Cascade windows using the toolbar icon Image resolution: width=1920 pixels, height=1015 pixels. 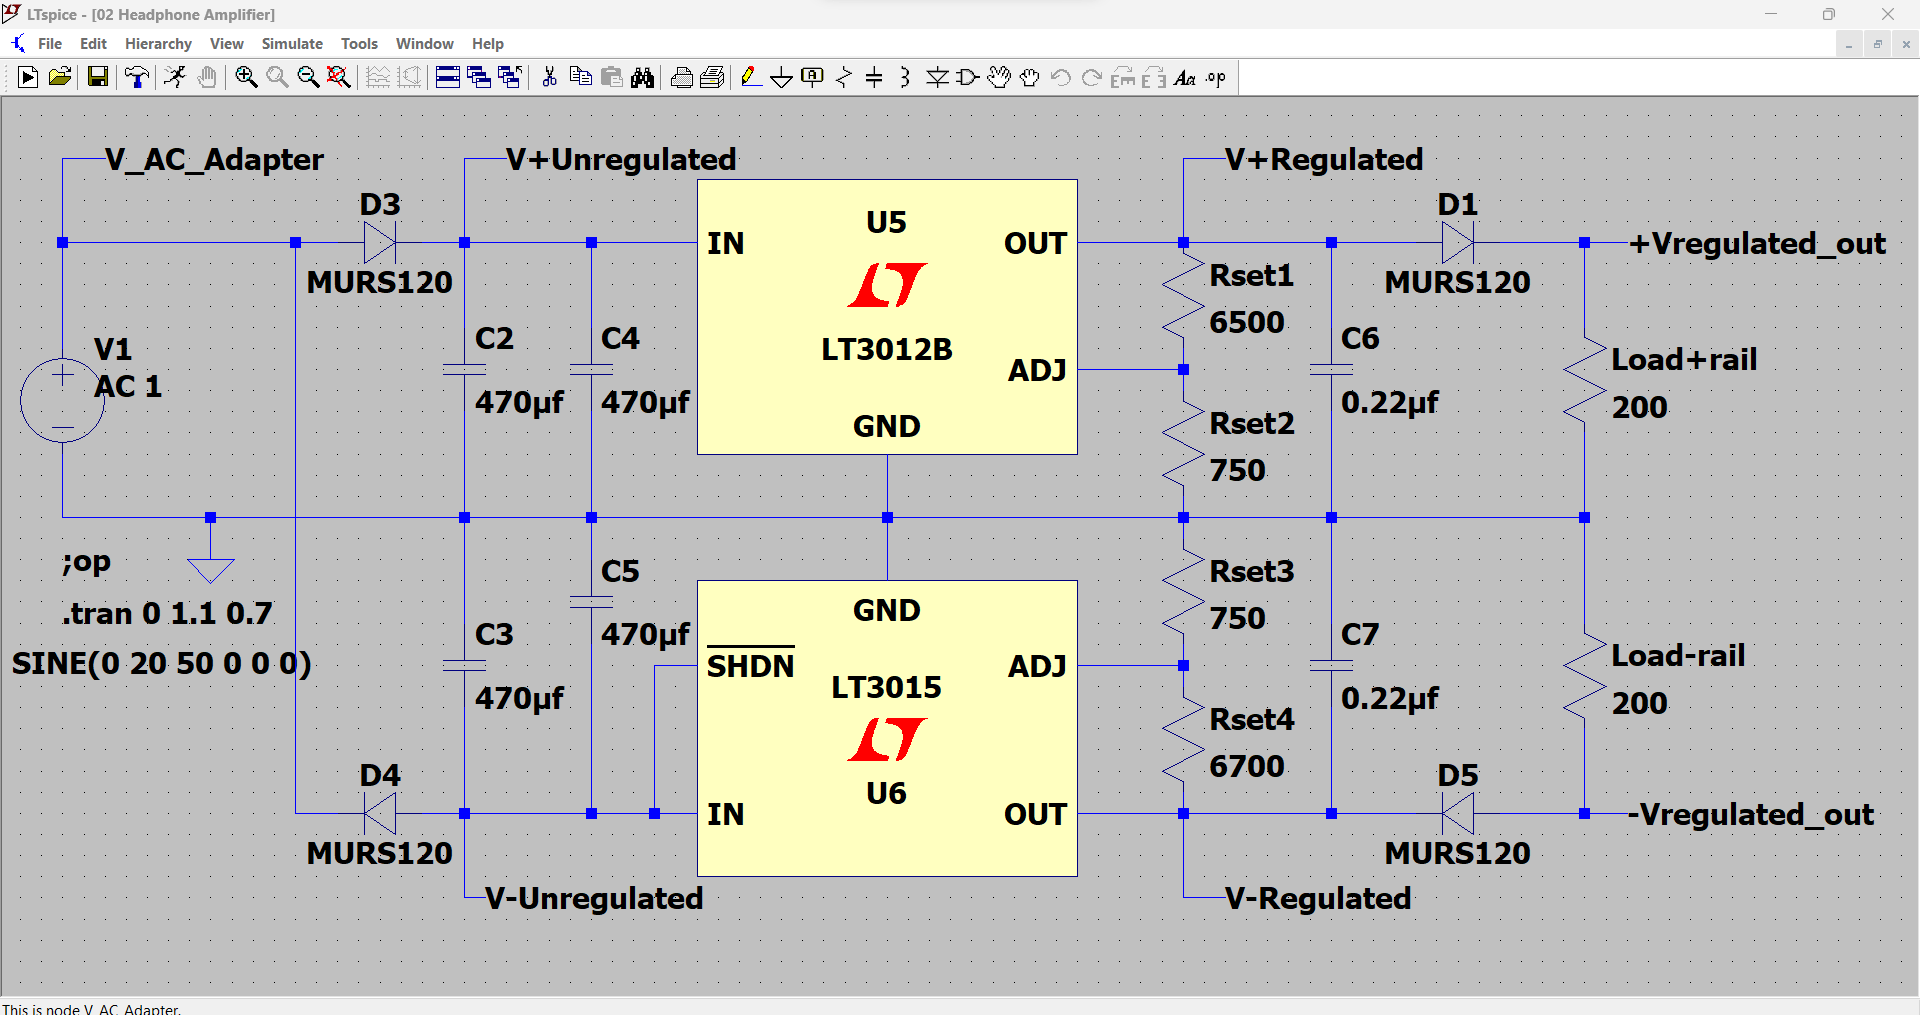(479, 77)
